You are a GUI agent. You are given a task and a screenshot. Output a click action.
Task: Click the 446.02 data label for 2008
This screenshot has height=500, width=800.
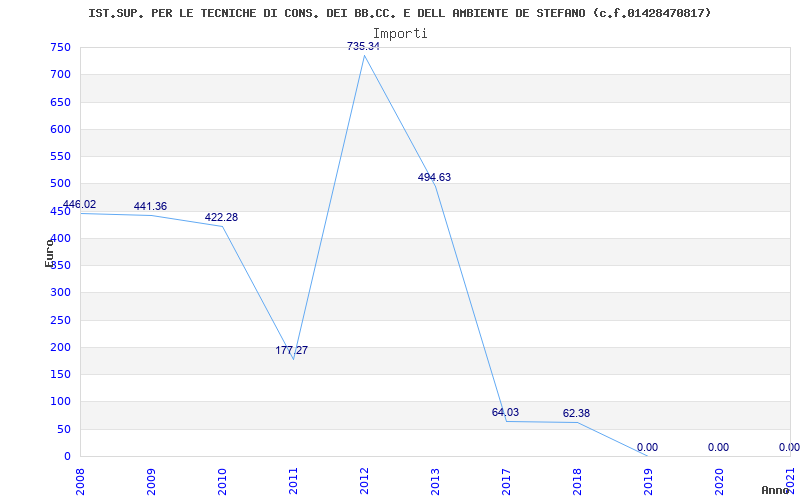click(79, 205)
